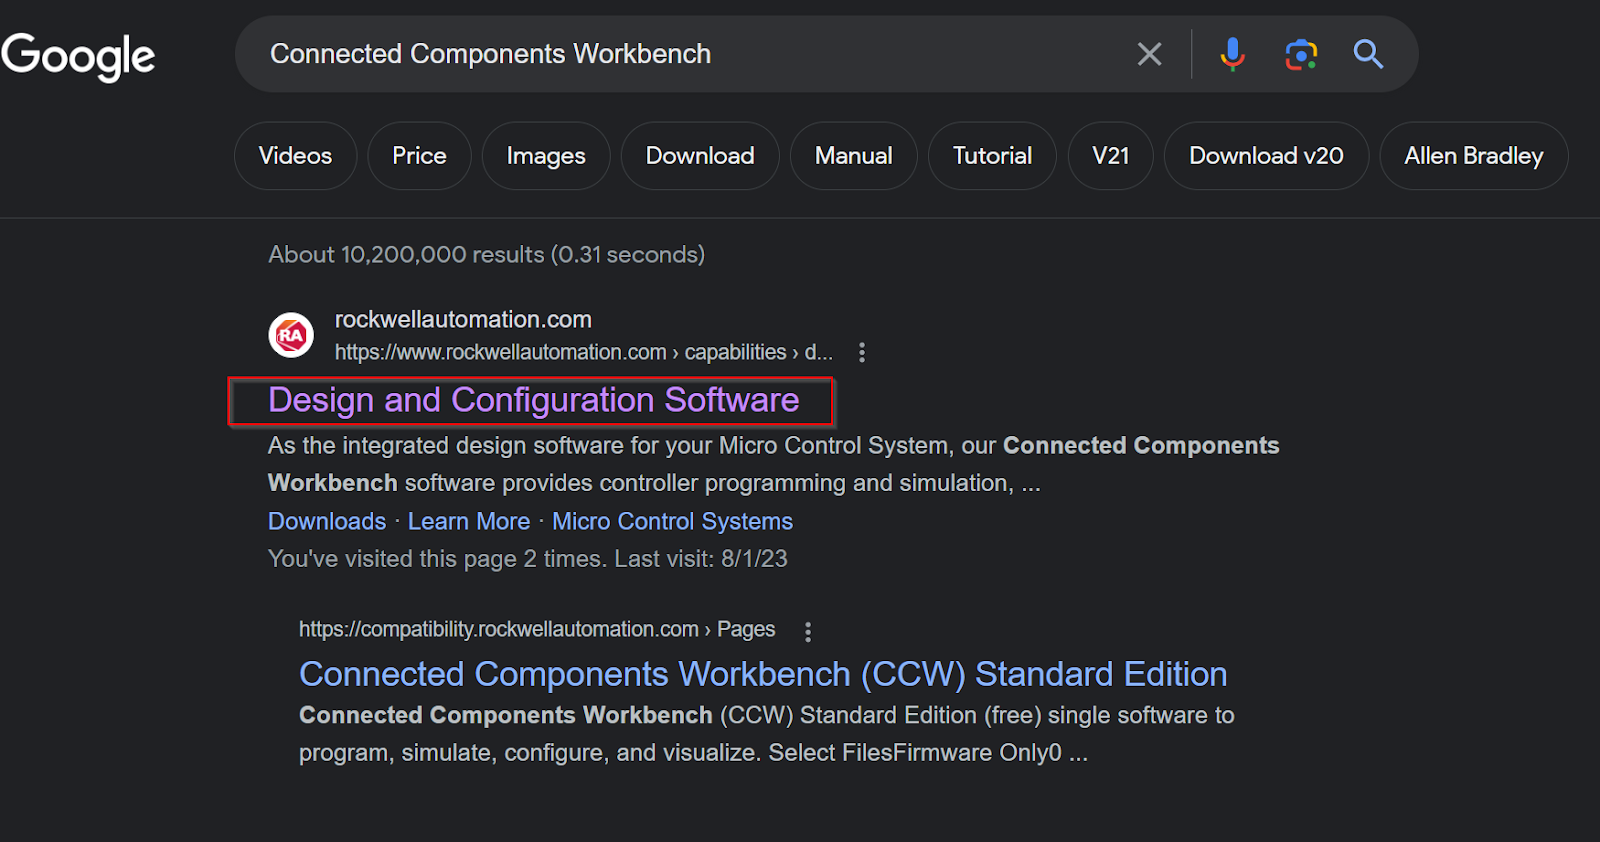The image size is (1600, 842).
Task: Click the Google logo
Action: click(x=78, y=56)
